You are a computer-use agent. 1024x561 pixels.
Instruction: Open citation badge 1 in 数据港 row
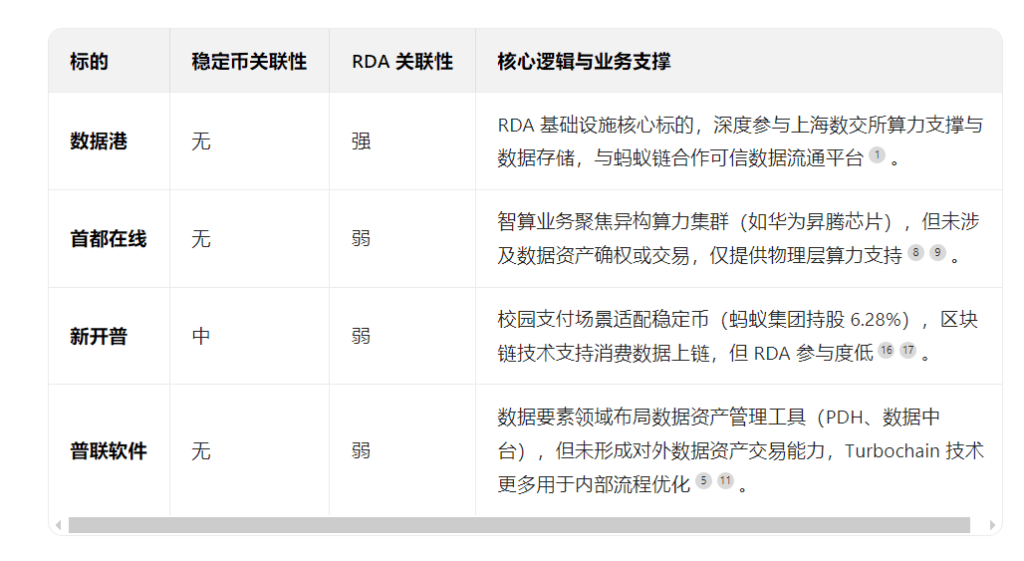click(x=877, y=155)
